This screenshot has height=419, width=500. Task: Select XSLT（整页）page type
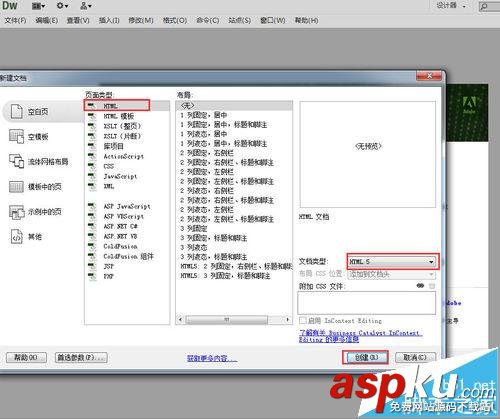[x=122, y=126]
